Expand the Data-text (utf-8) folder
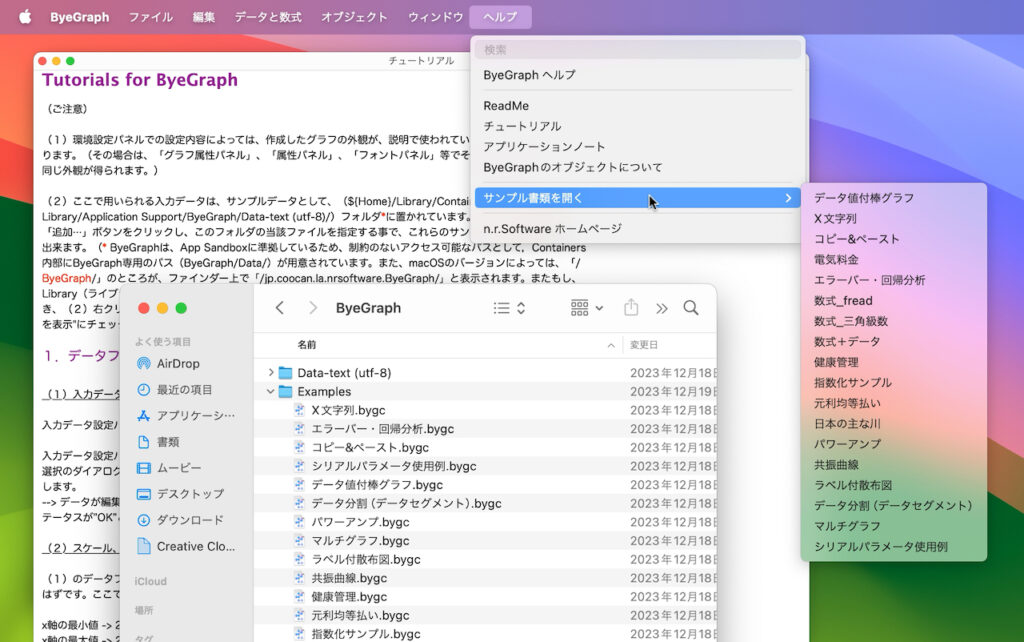1024x642 pixels. (270, 370)
